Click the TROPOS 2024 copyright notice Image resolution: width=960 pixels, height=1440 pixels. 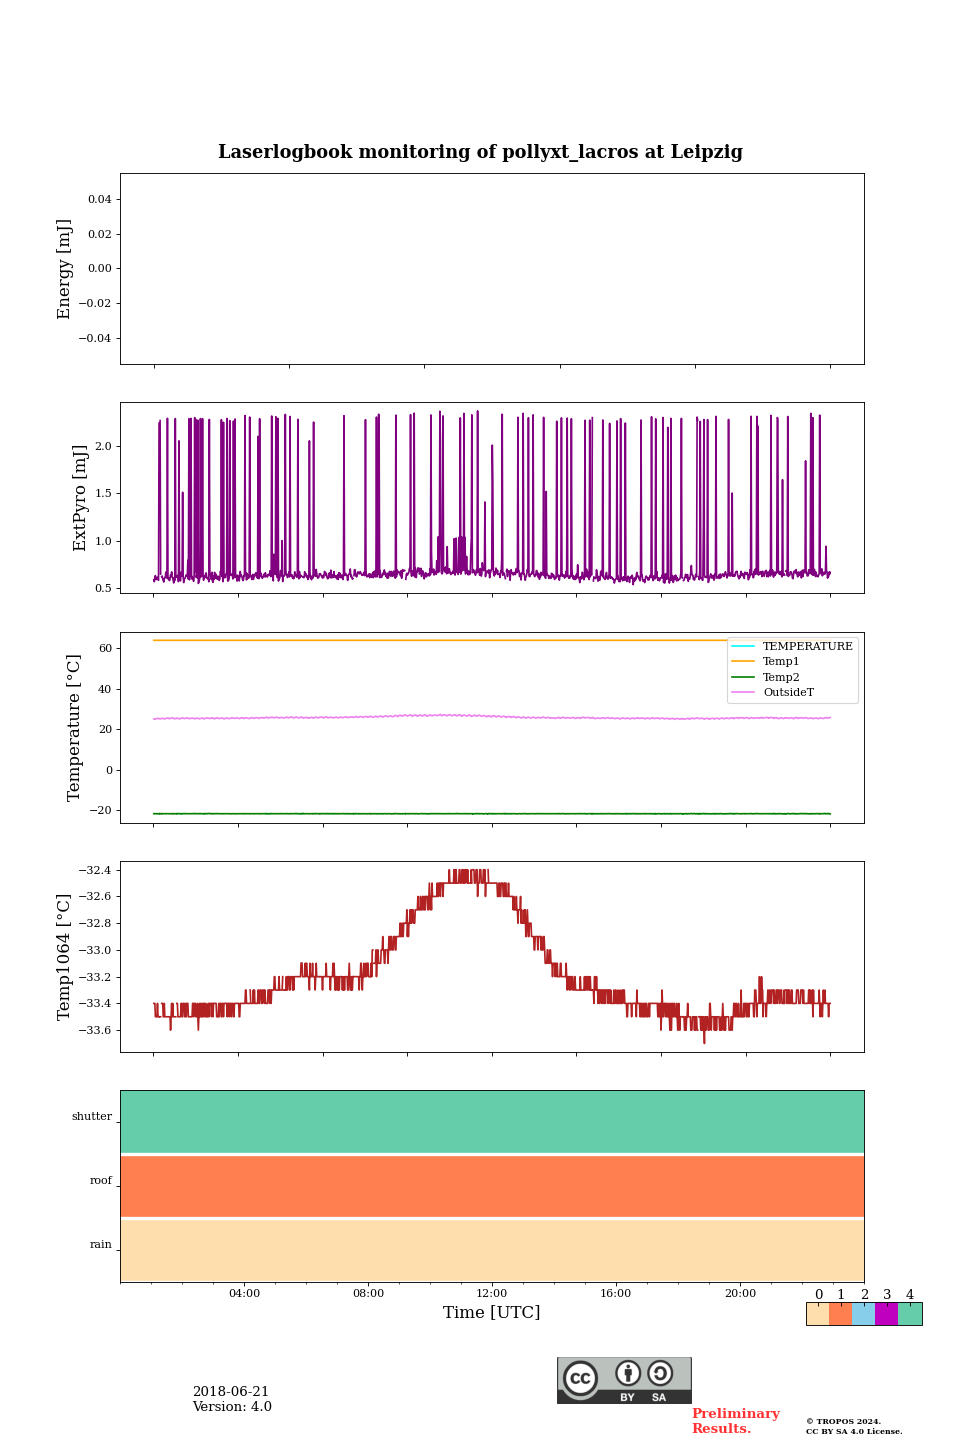853,1426
